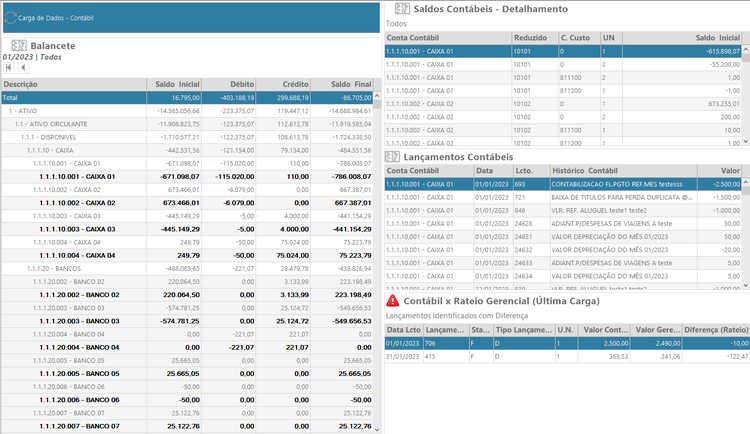Select bold 1.1.1.10.004 - CAIXA 04 row
The height and width of the screenshot is (434, 750).
pos(187,256)
